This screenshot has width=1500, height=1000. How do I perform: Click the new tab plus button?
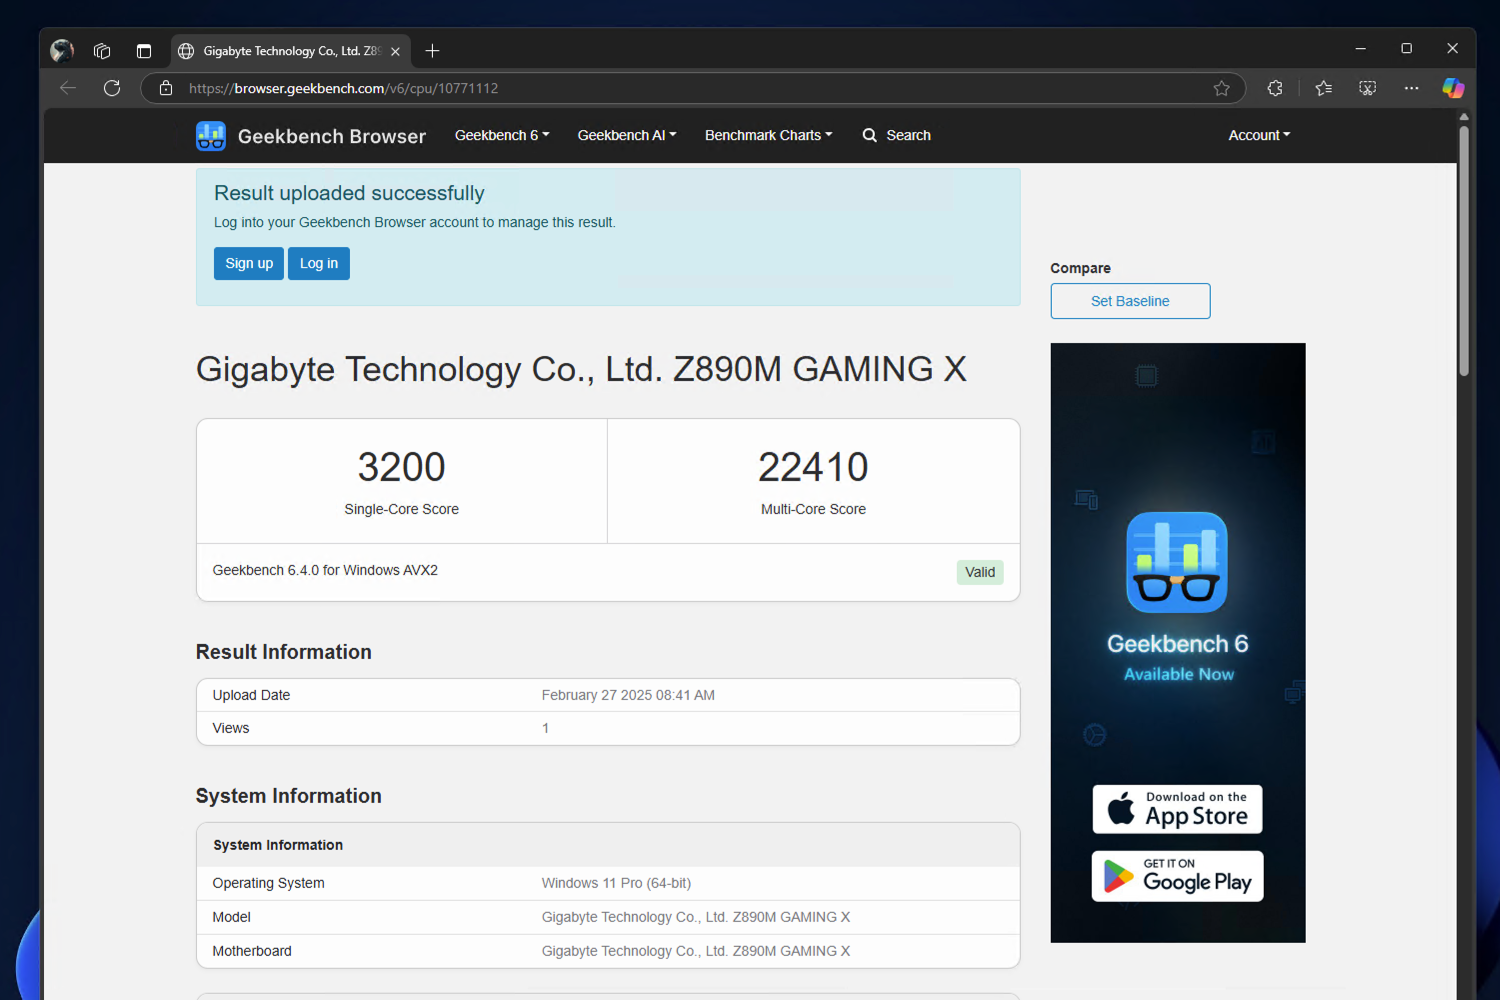click(x=432, y=51)
